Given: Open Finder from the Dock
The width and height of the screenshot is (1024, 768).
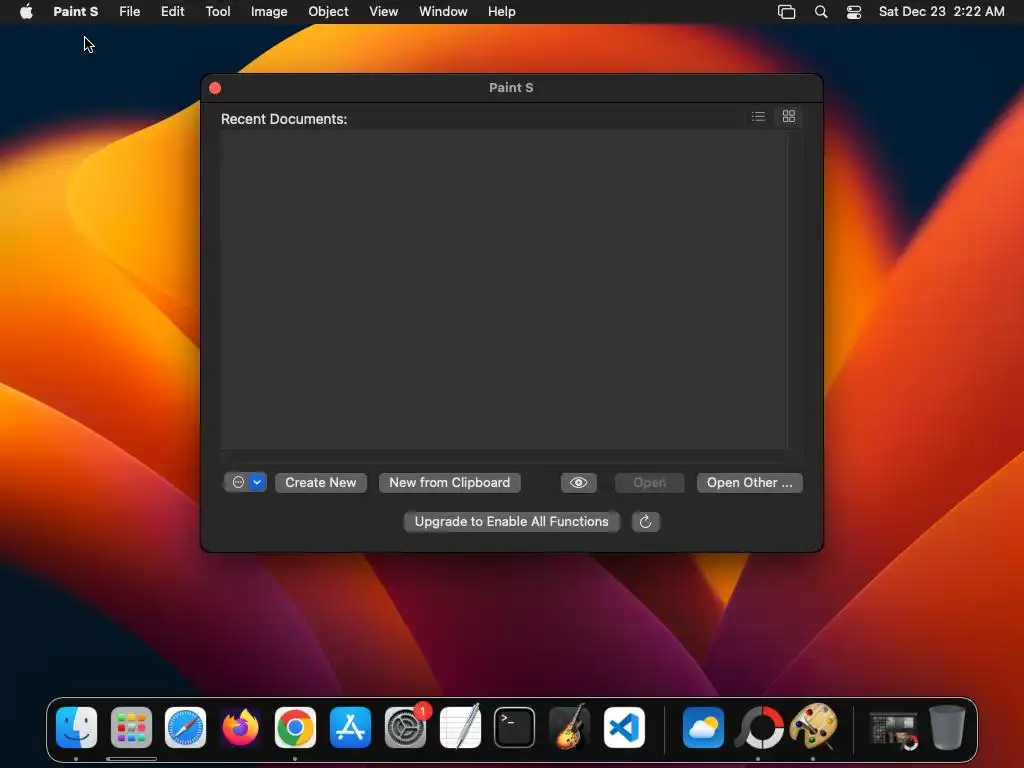Looking at the screenshot, I should 76,728.
